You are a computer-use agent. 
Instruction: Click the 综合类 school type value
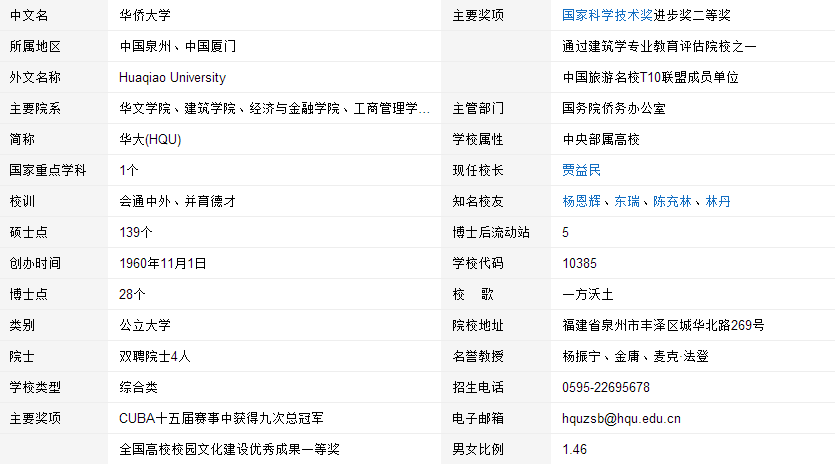coord(138,387)
